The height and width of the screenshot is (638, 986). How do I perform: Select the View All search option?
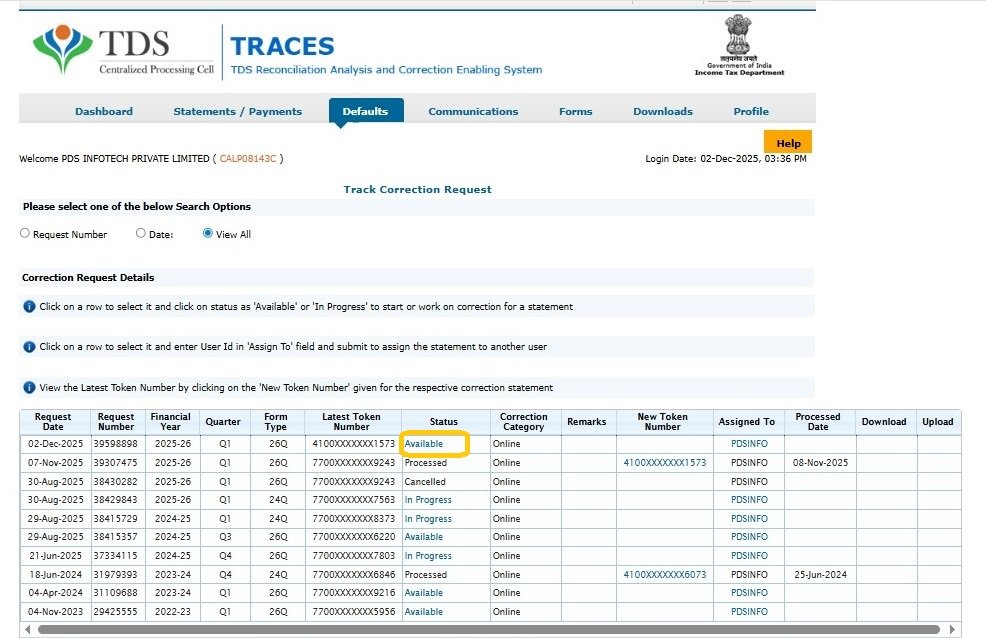pyautogui.click(x=208, y=233)
